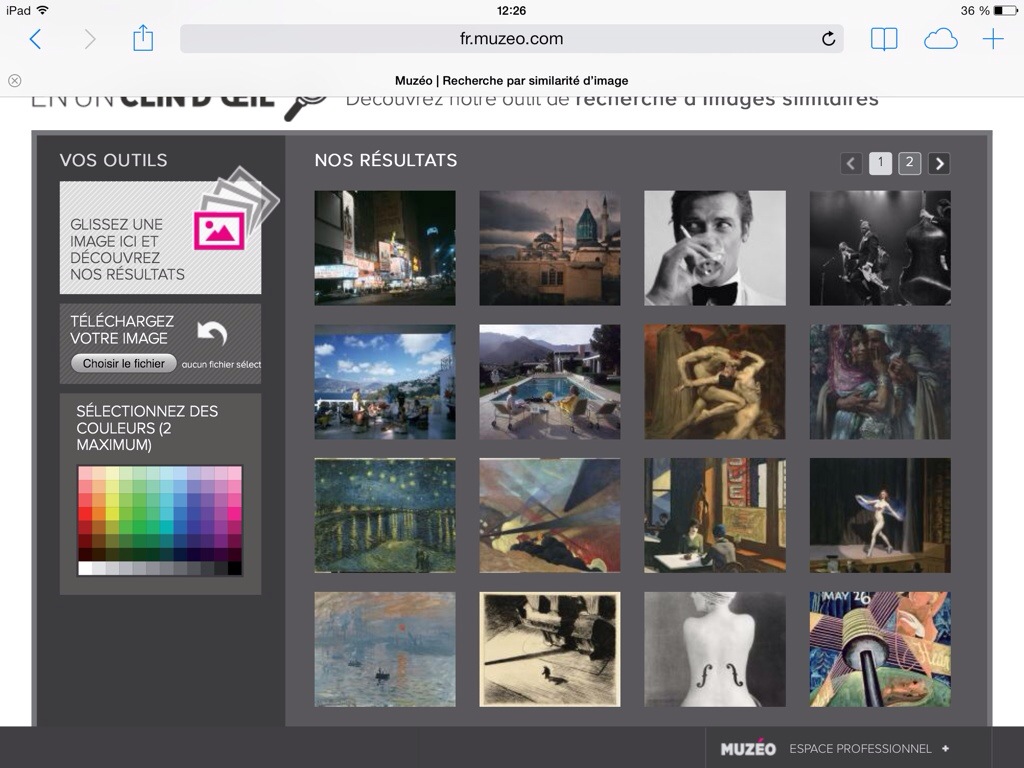Expand Espace Professionnel plus icon
The width and height of the screenshot is (1024, 768).
945,748
